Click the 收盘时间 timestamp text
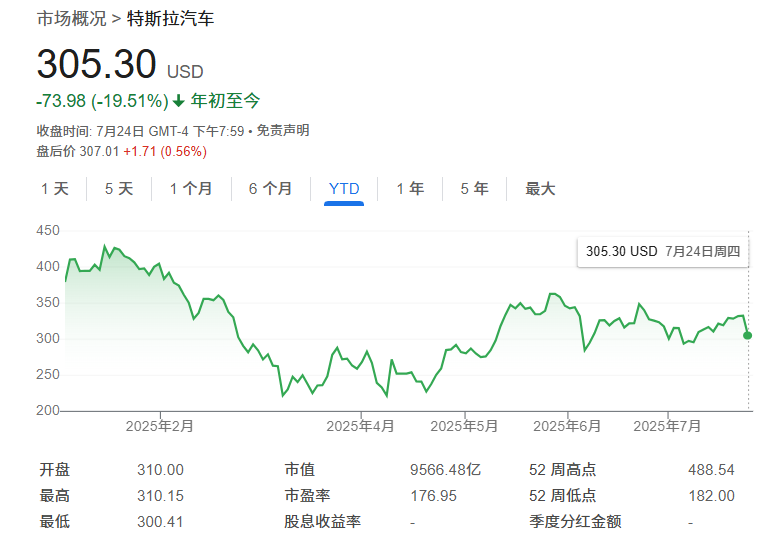The height and width of the screenshot is (551, 784). 140,131
